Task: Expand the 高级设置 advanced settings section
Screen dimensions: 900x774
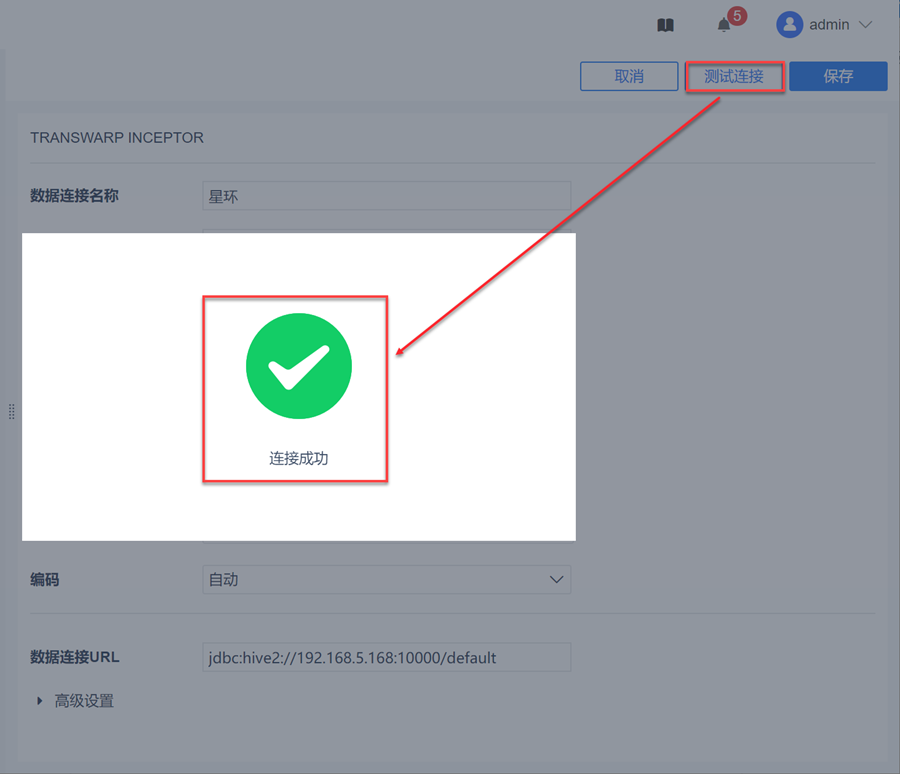Action: click(75, 701)
